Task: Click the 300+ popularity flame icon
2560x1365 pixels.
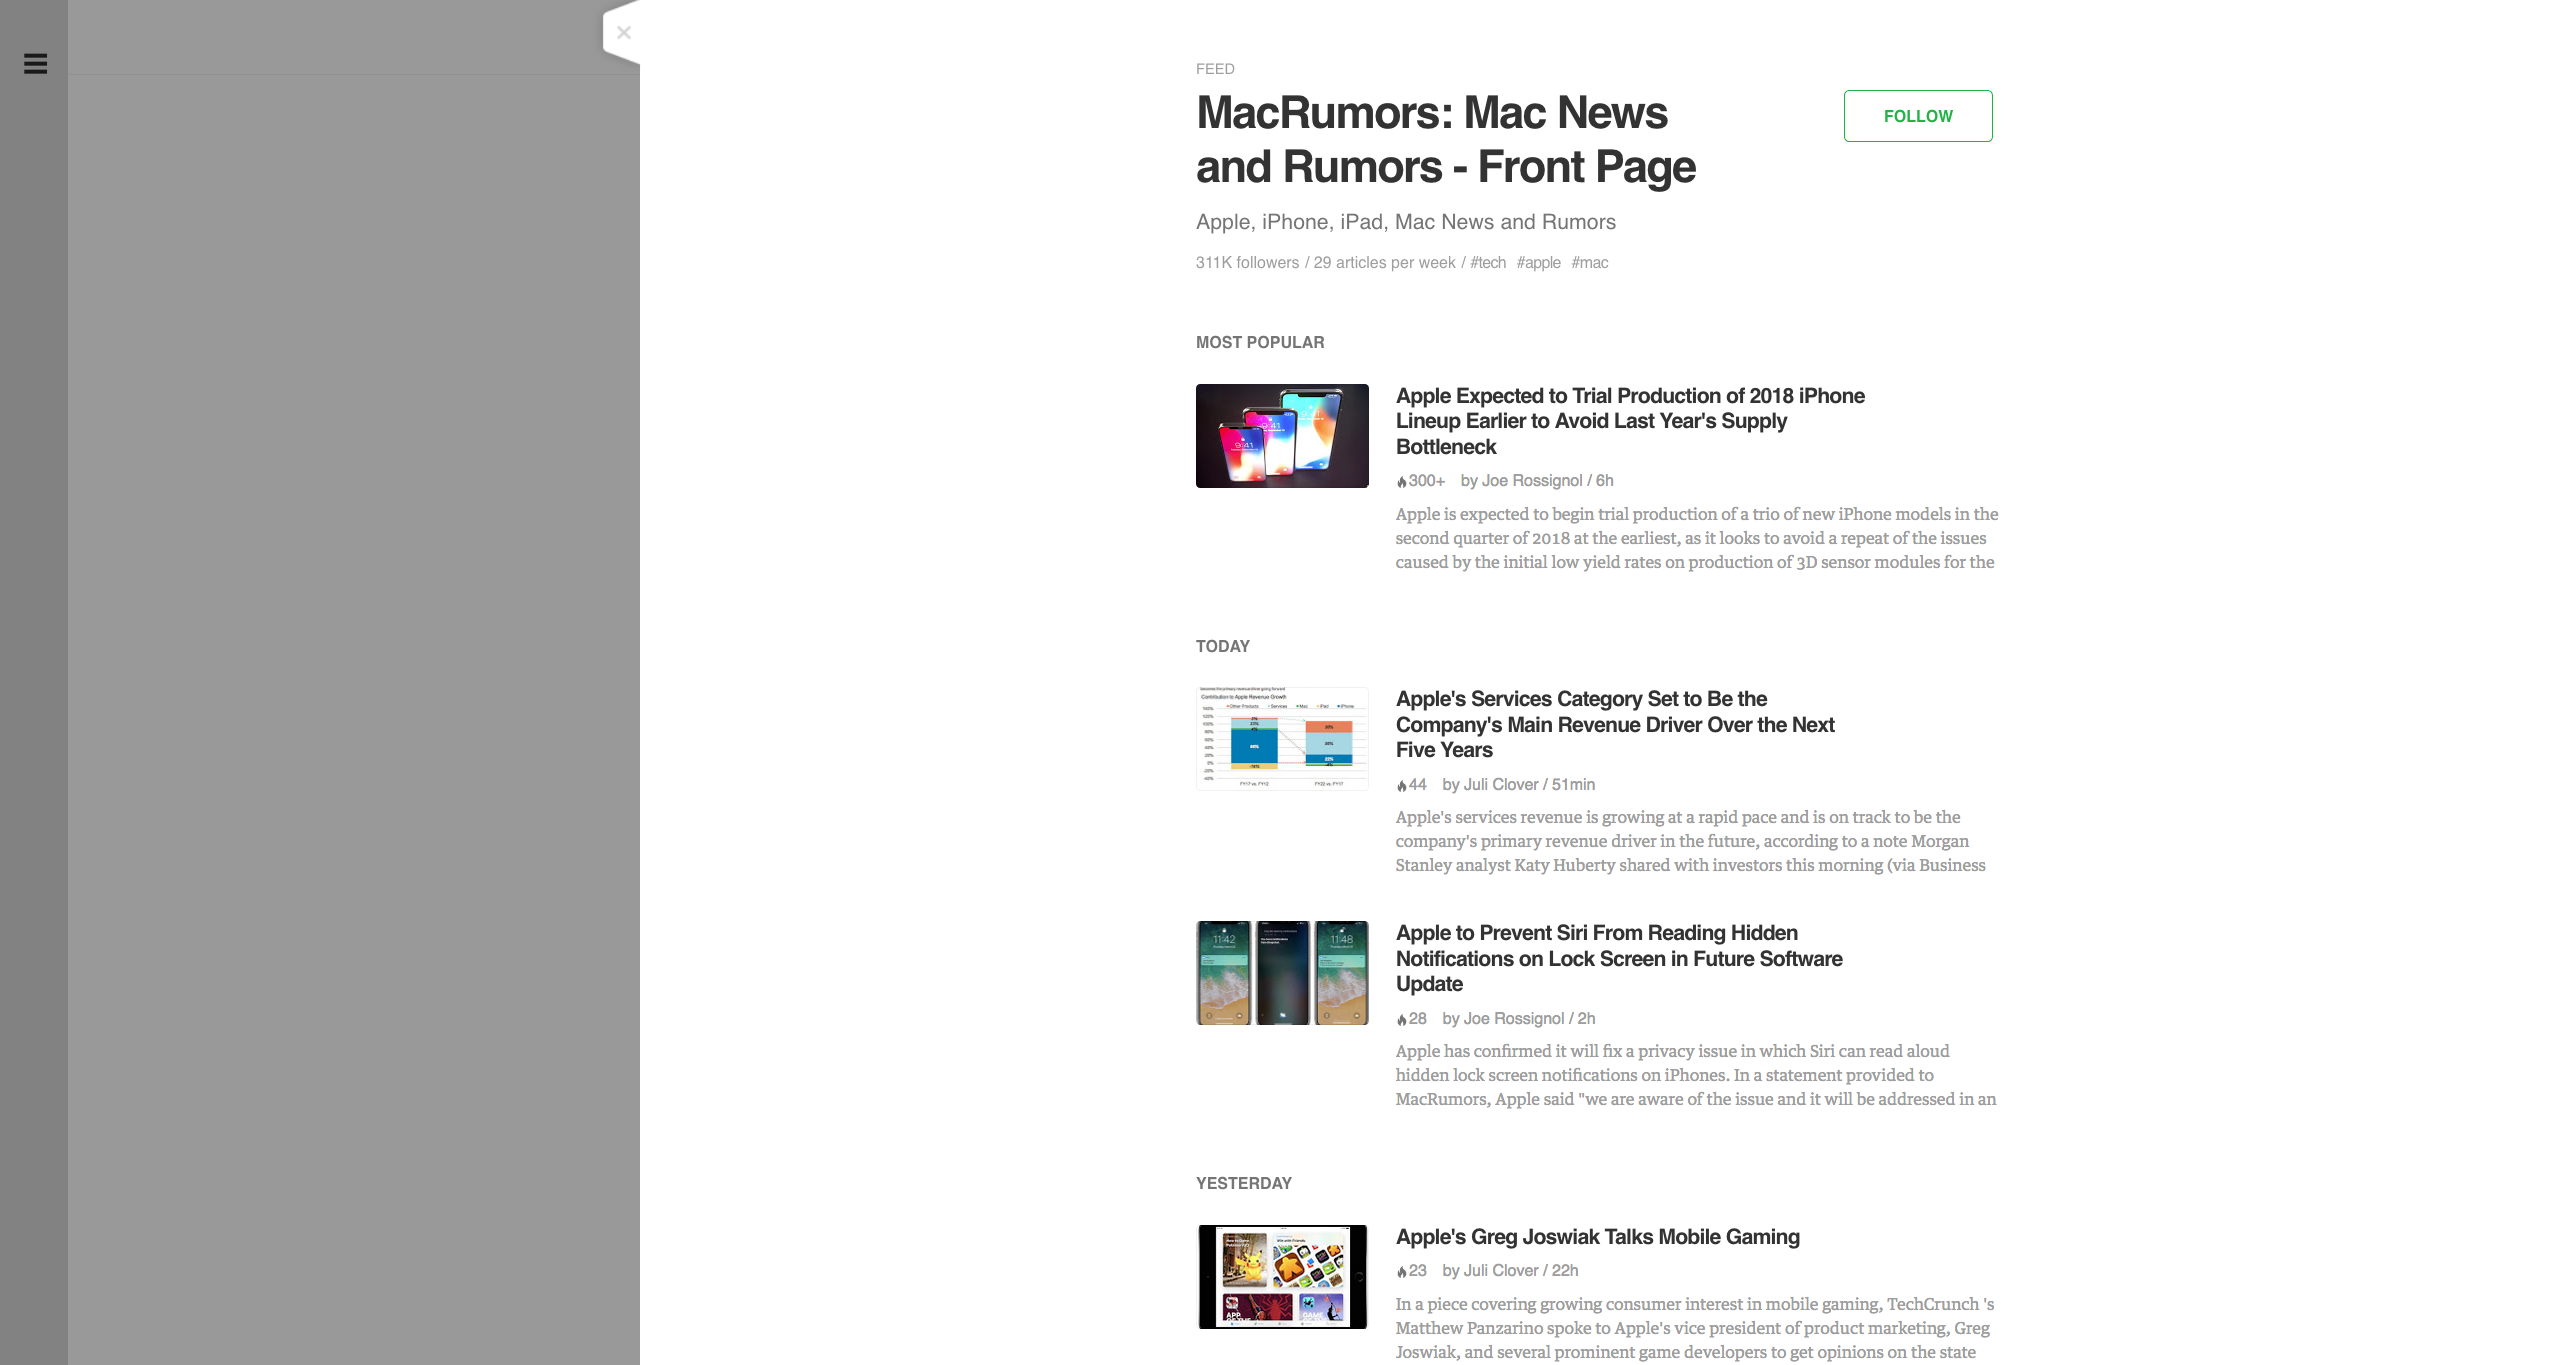Action: point(1402,482)
